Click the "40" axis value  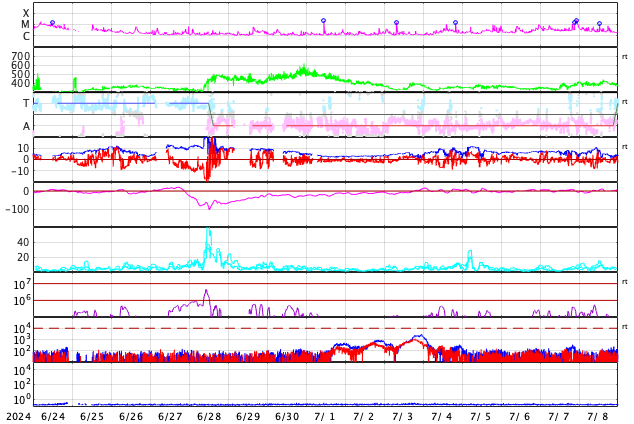point(23,242)
